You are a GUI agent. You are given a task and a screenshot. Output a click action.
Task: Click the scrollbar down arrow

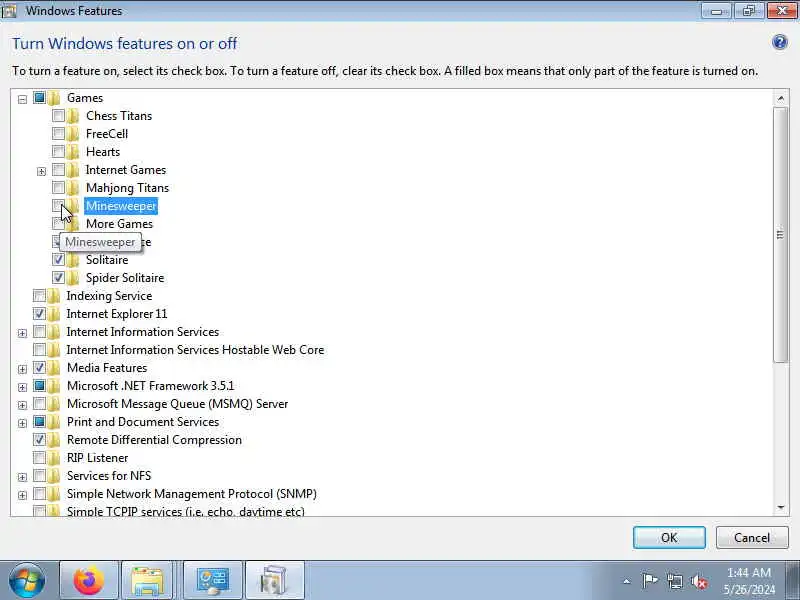click(x=780, y=507)
